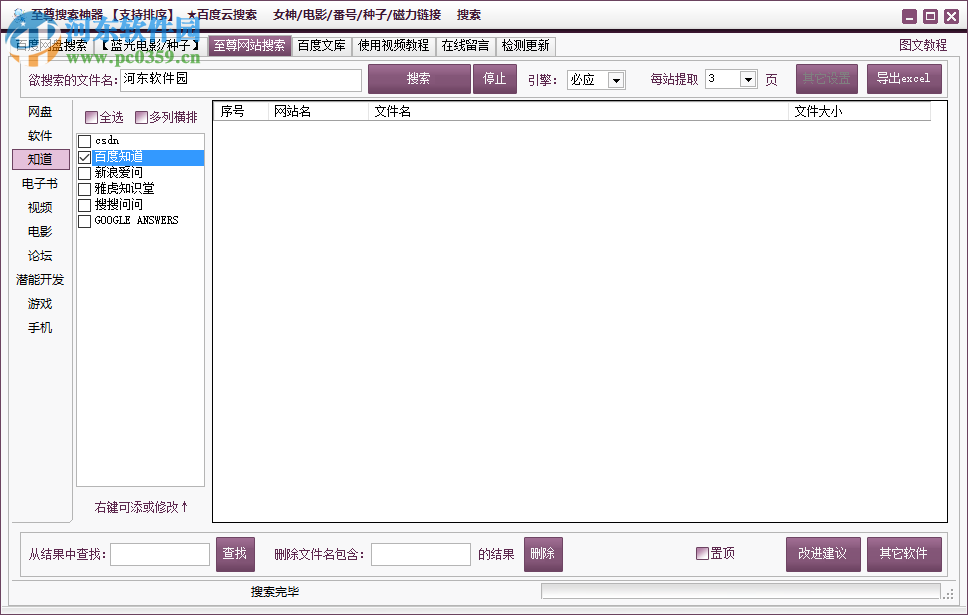
Task: Switch to 百度网盘搜索 tab
Action: pos(51,46)
